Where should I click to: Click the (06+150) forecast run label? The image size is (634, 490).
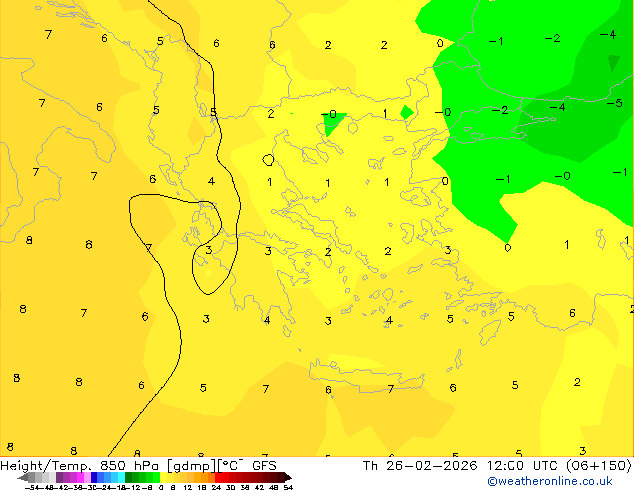[598, 466]
